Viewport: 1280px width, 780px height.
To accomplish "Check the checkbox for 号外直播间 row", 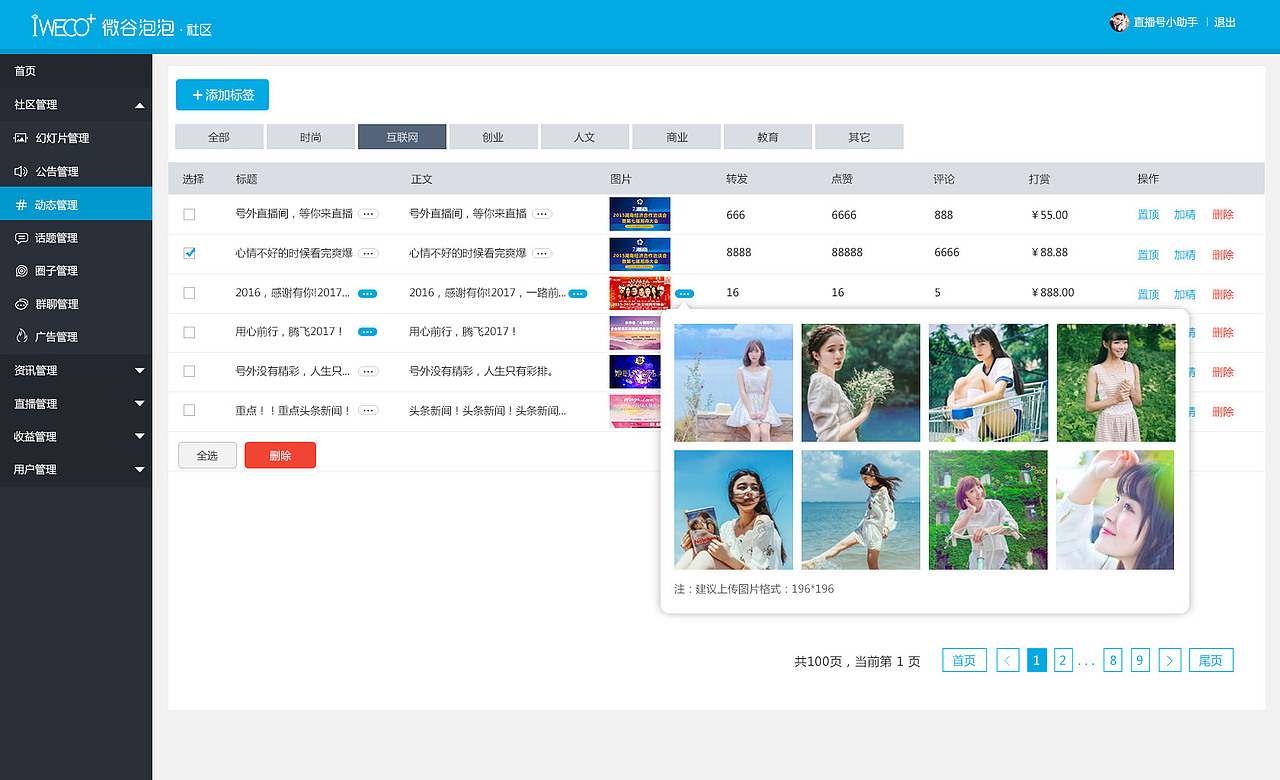I will tap(189, 213).
